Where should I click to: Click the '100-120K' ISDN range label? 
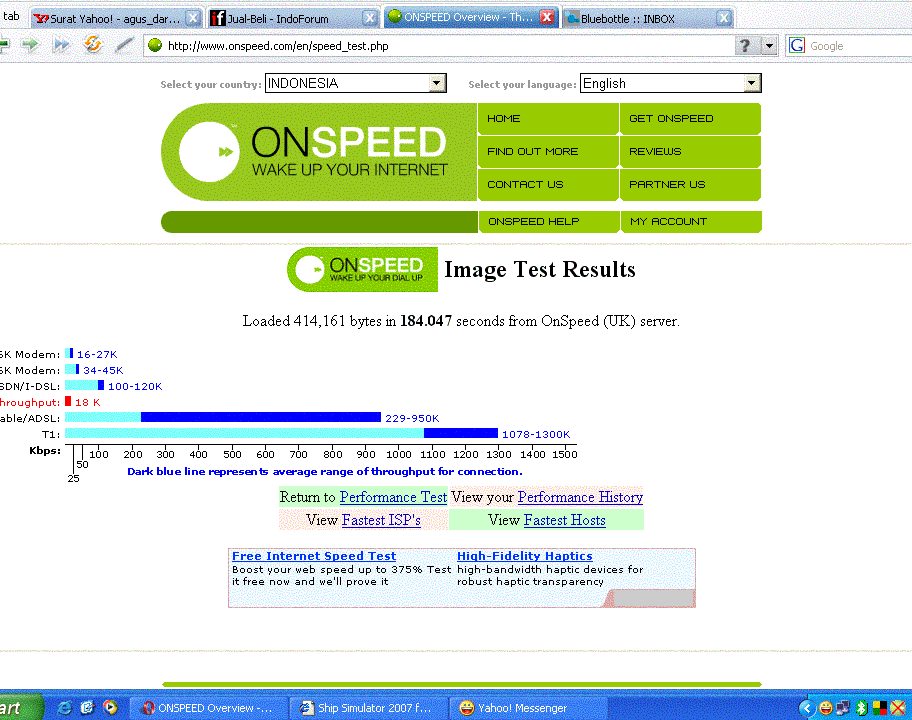(135, 386)
